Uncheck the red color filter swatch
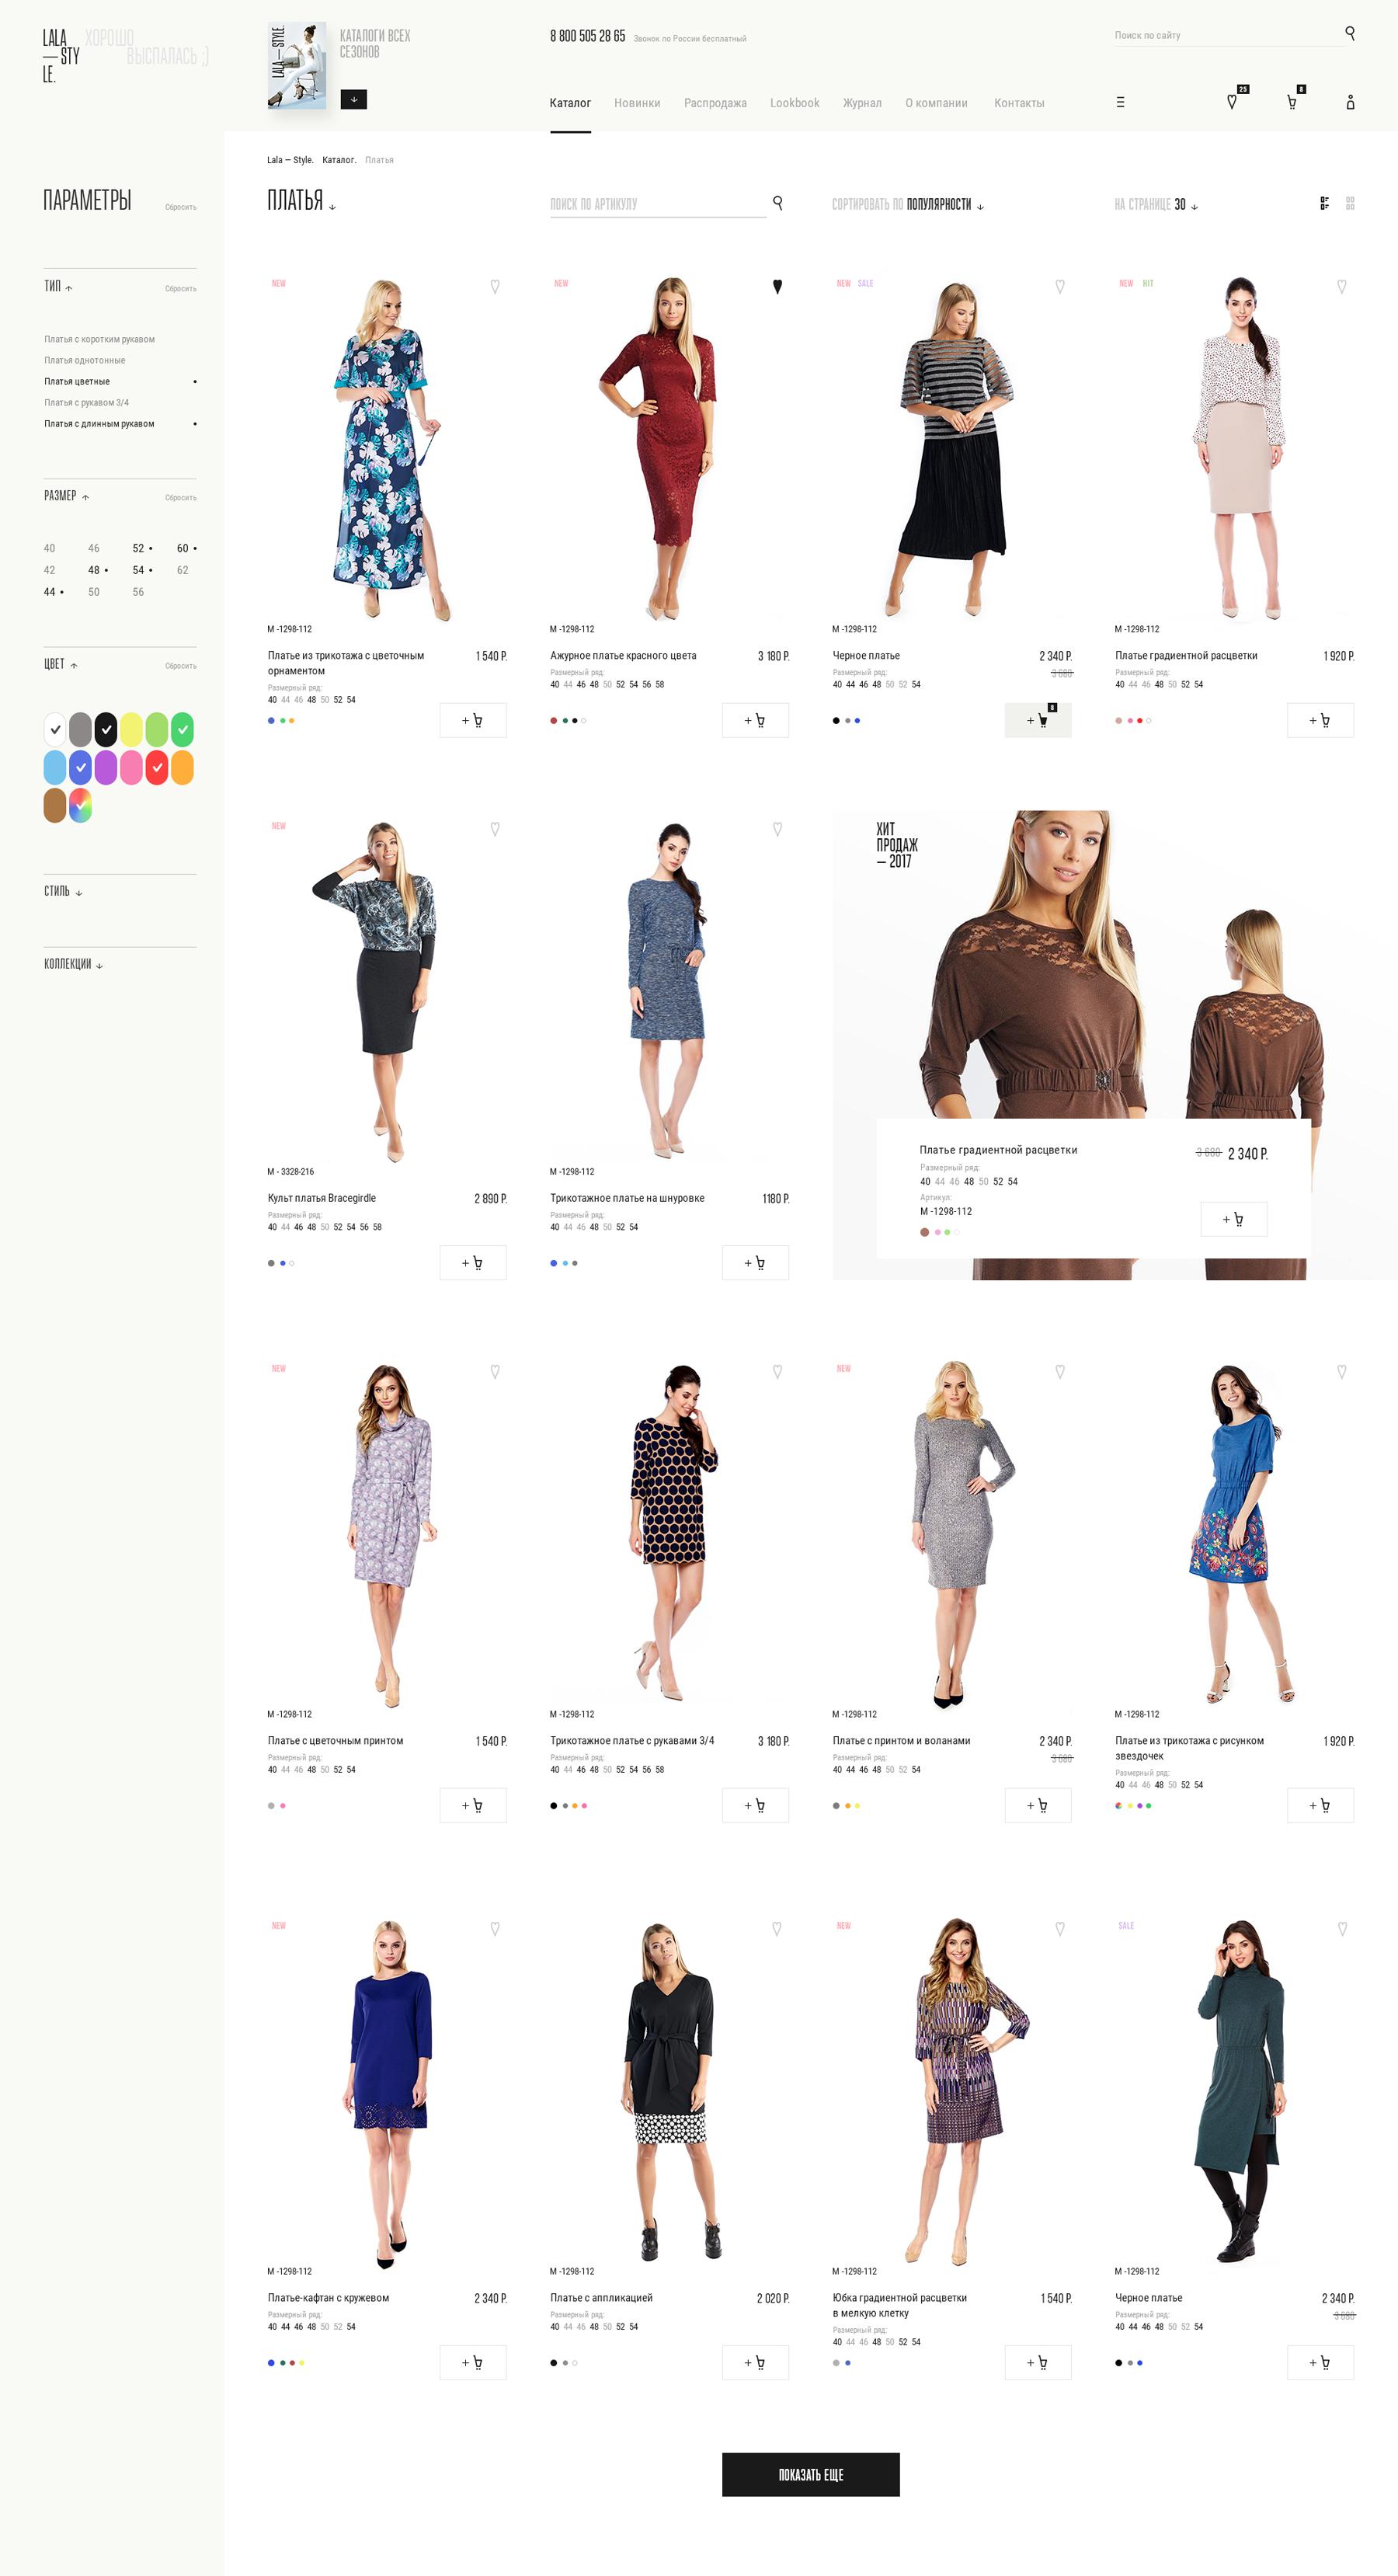The height and width of the screenshot is (2576, 1398). tap(156, 768)
